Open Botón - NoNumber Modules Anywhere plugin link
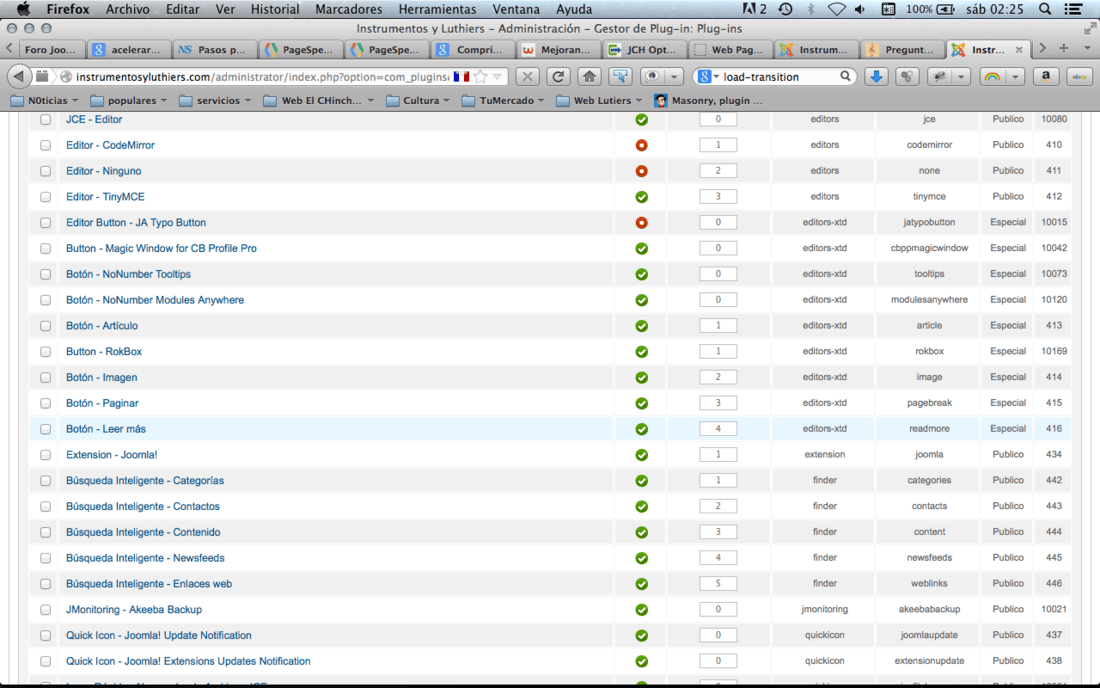This screenshot has width=1100, height=688. [155, 300]
